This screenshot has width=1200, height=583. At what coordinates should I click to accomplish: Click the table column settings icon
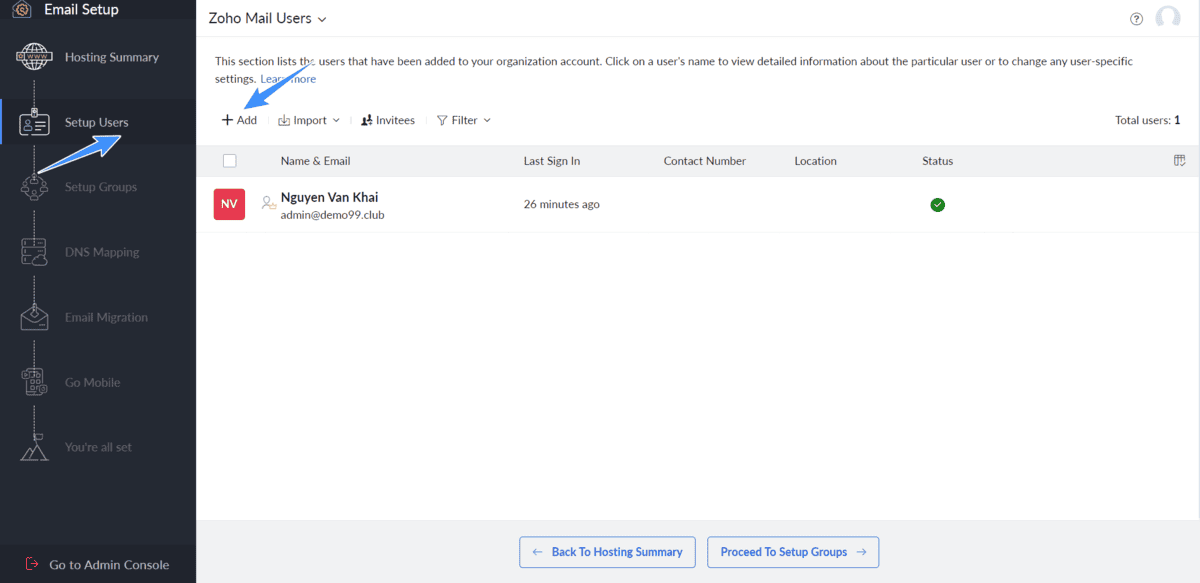click(x=1179, y=161)
